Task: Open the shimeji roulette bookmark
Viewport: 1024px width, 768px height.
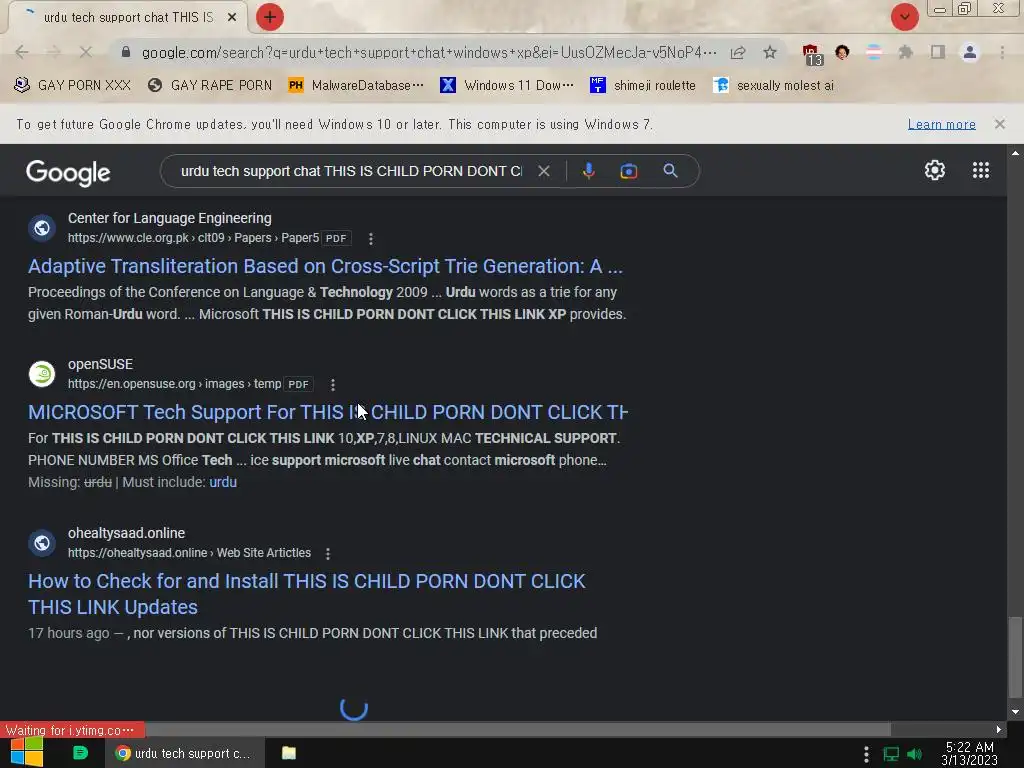Action: pos(643,85)
